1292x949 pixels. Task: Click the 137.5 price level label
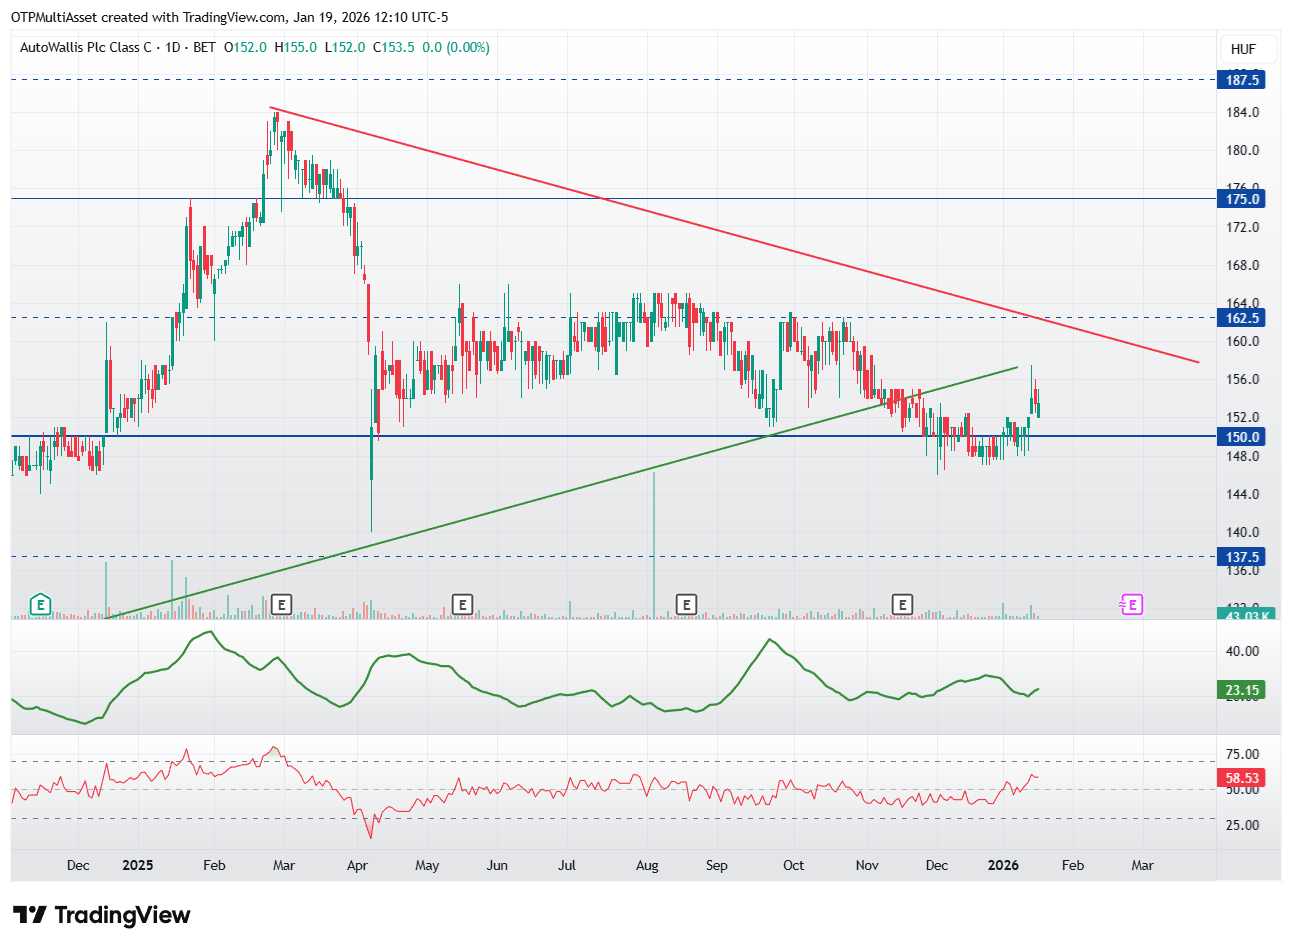(1241, 557)
